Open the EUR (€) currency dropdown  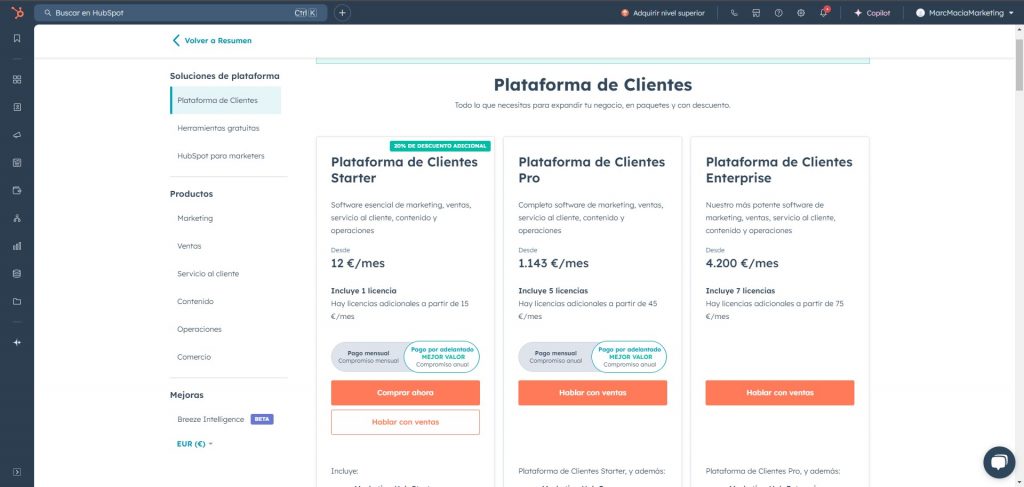[195, 443]
